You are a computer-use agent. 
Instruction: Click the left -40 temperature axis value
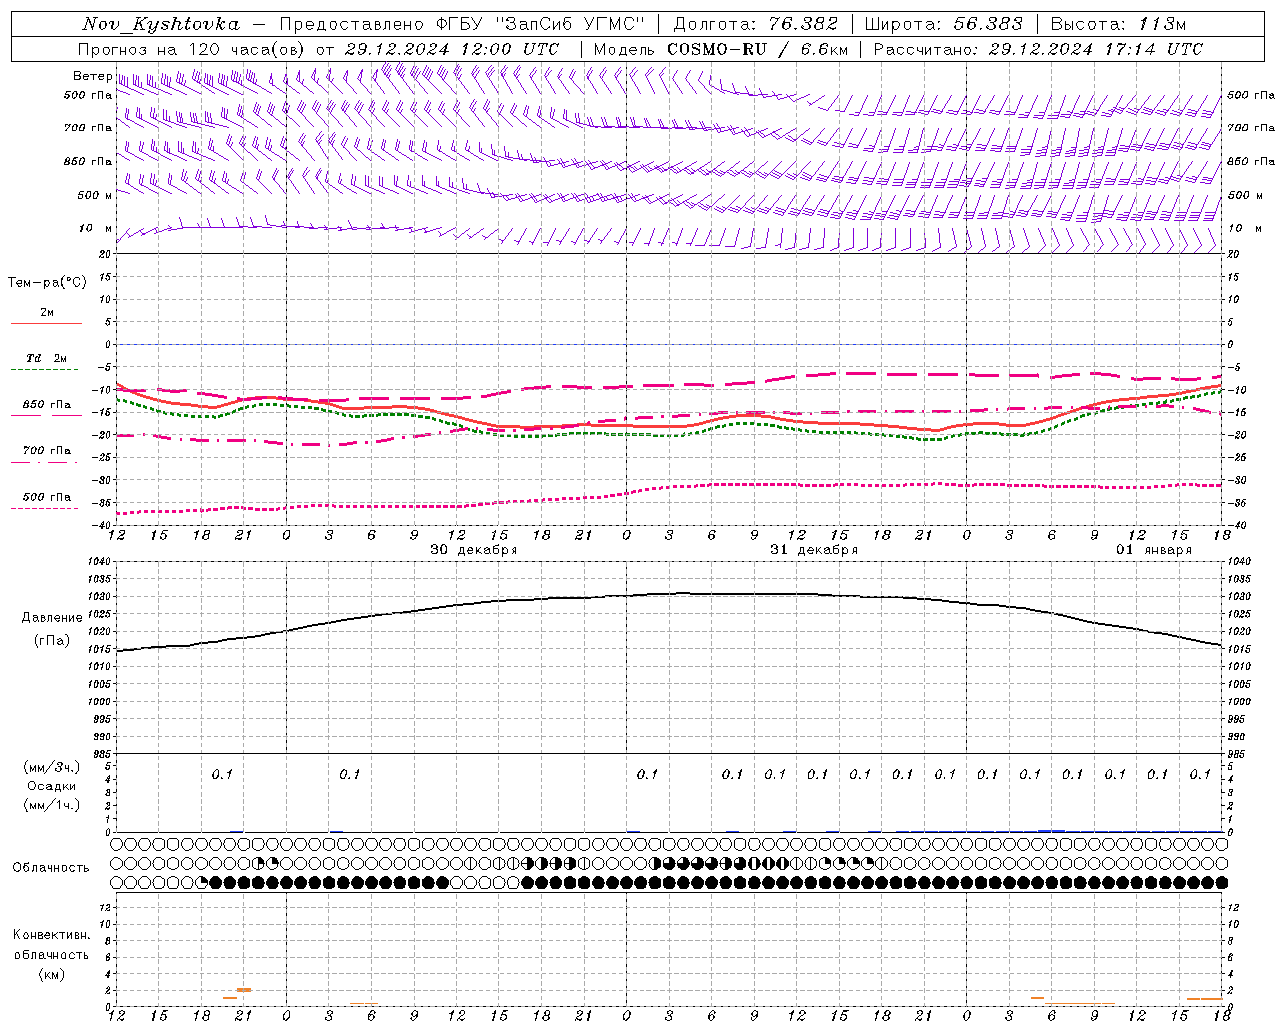pyautogui.click(x=103, y=525)
